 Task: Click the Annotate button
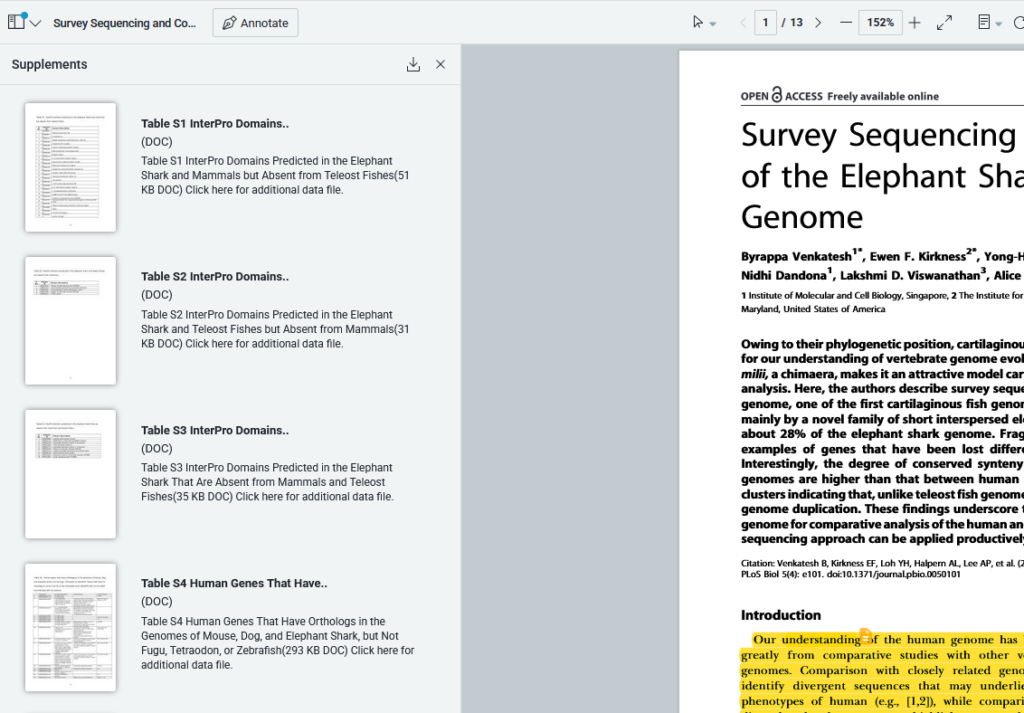click(x=255, y=23)
